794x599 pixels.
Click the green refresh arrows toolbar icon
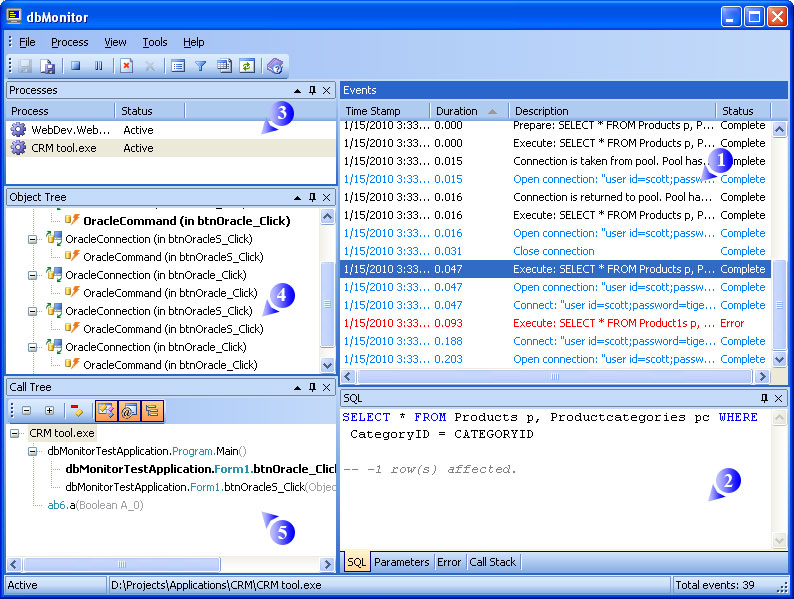[x=247, y=66]
